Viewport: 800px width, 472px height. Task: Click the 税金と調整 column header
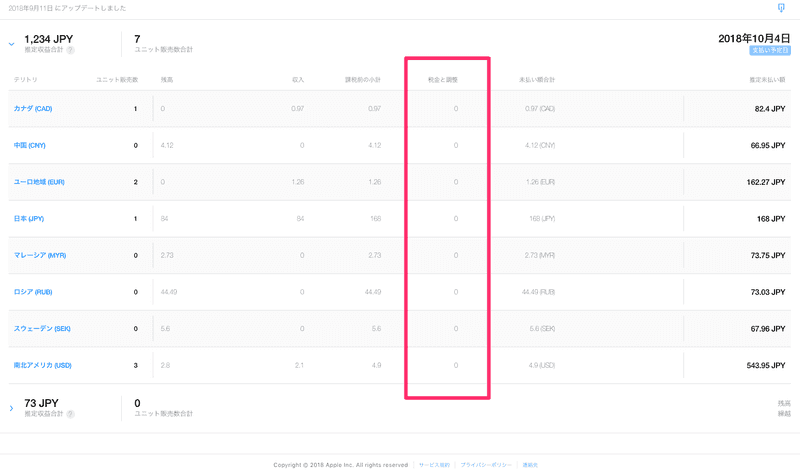(x=443, y=80)
